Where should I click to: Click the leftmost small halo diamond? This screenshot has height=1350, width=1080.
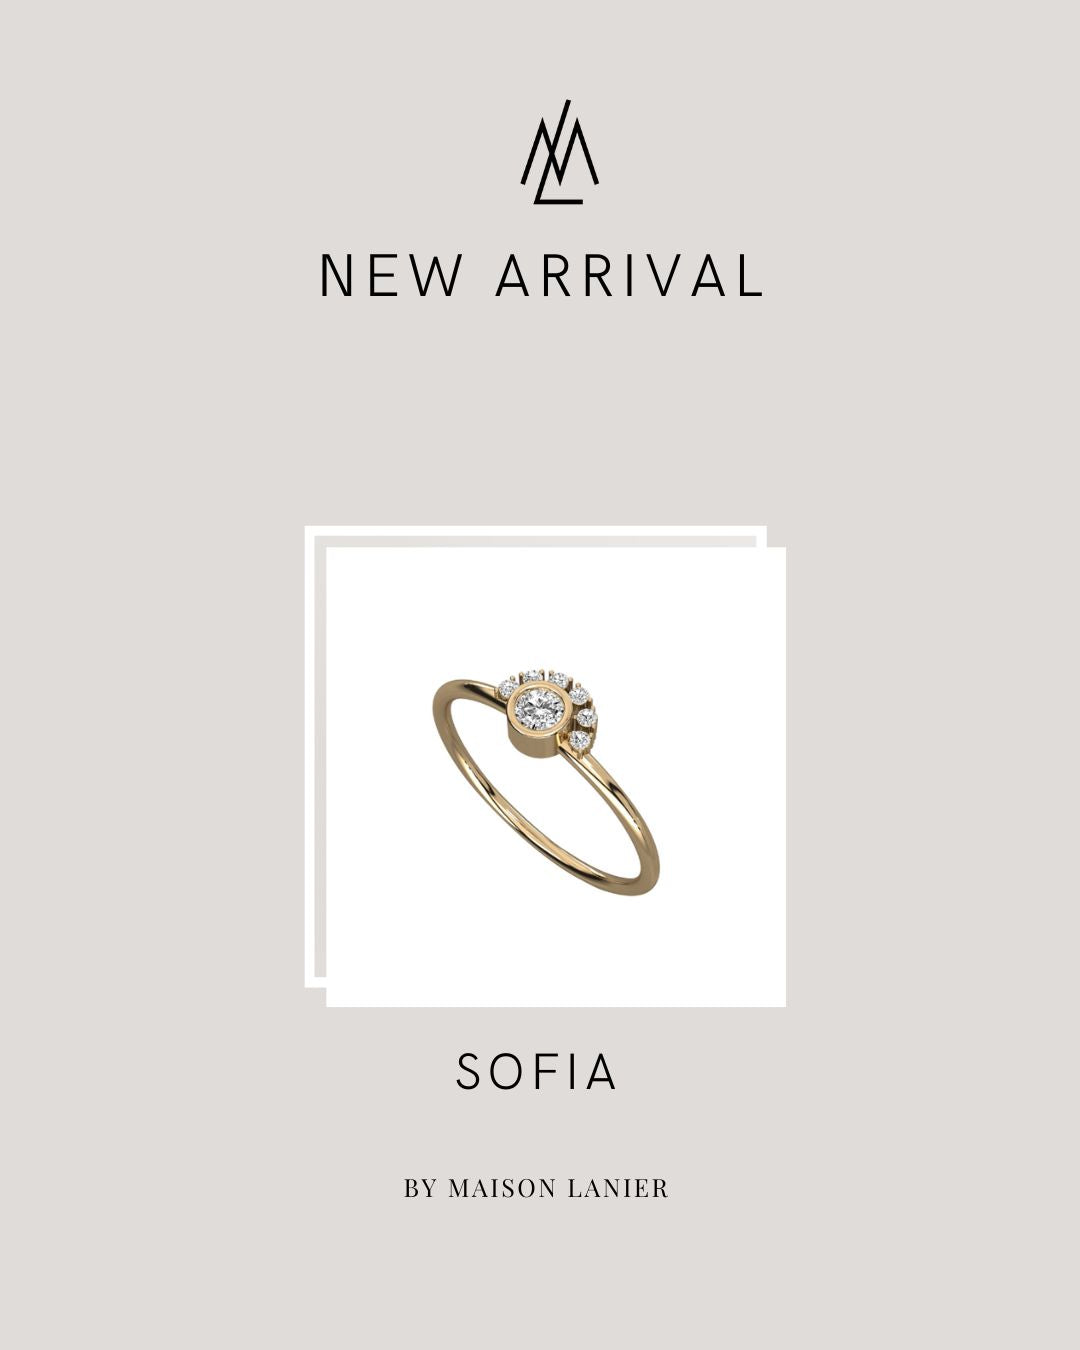click(507, 689)
